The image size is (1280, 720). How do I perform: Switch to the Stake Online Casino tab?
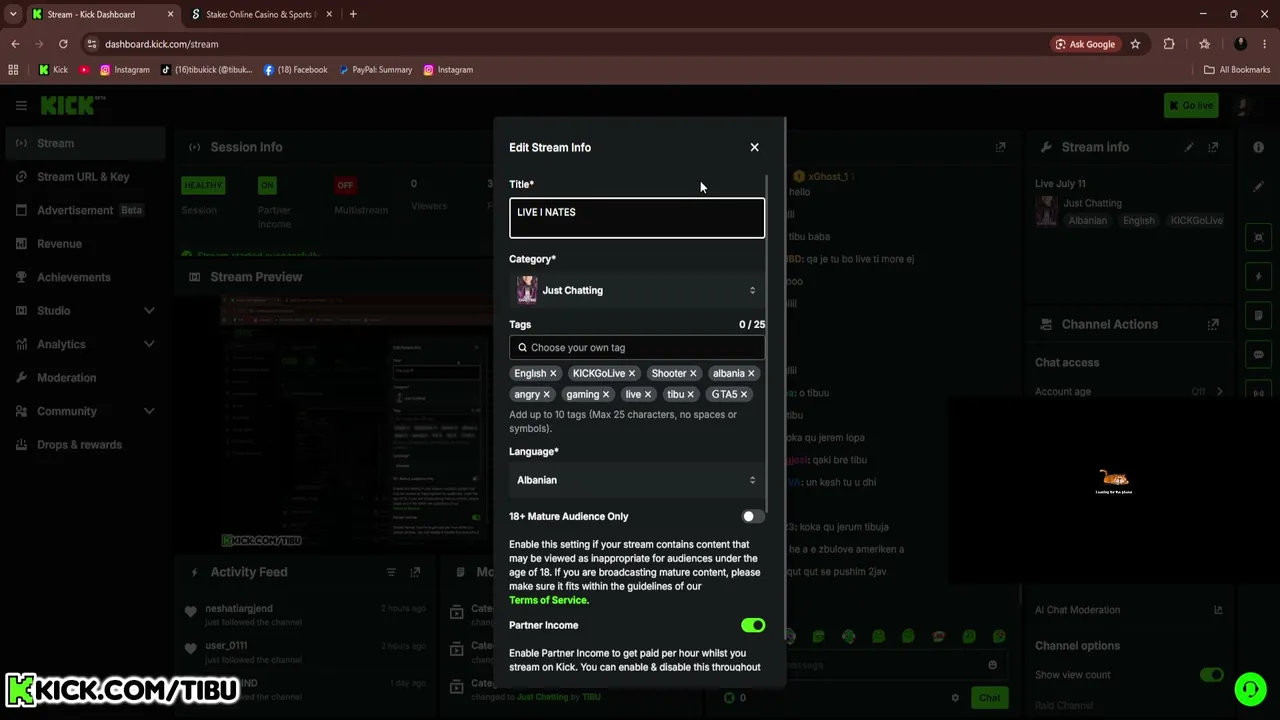coord(260,14)
